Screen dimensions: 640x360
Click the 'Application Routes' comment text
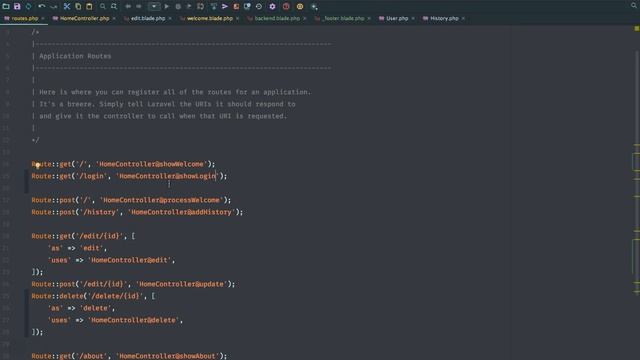pos(75,56)
